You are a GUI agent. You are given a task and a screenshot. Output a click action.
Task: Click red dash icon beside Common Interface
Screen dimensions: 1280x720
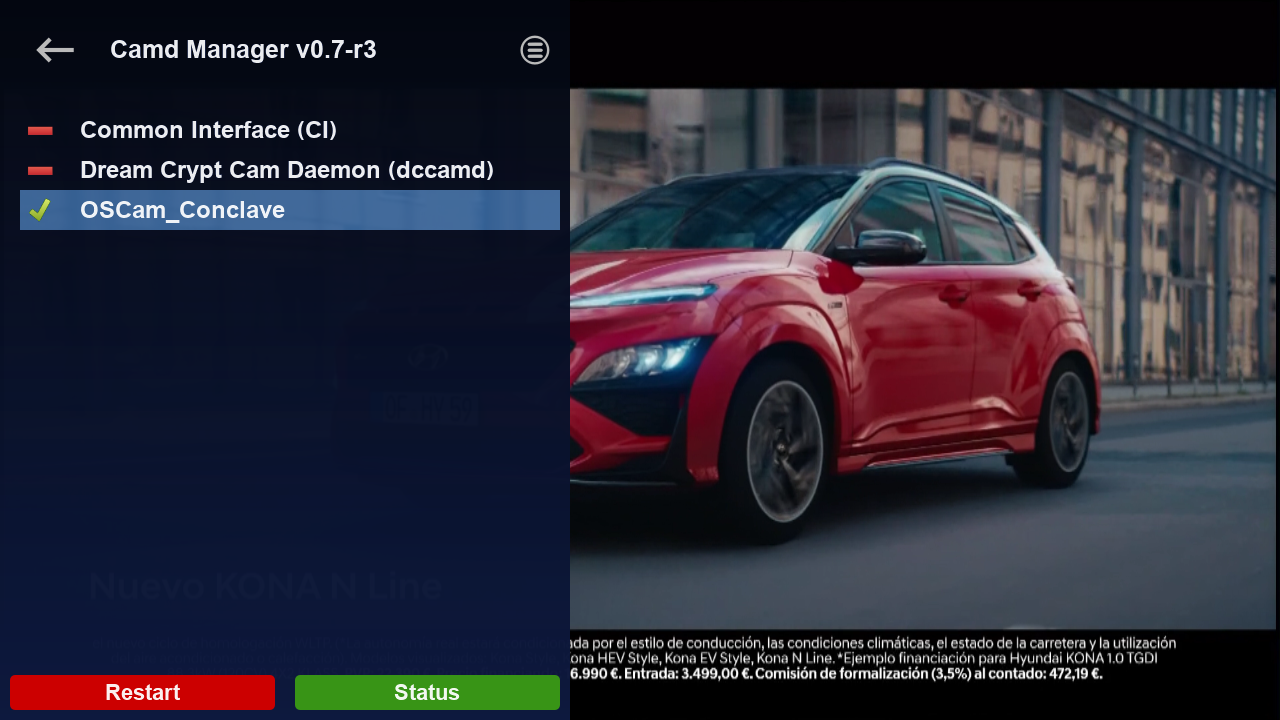point(40,131)
